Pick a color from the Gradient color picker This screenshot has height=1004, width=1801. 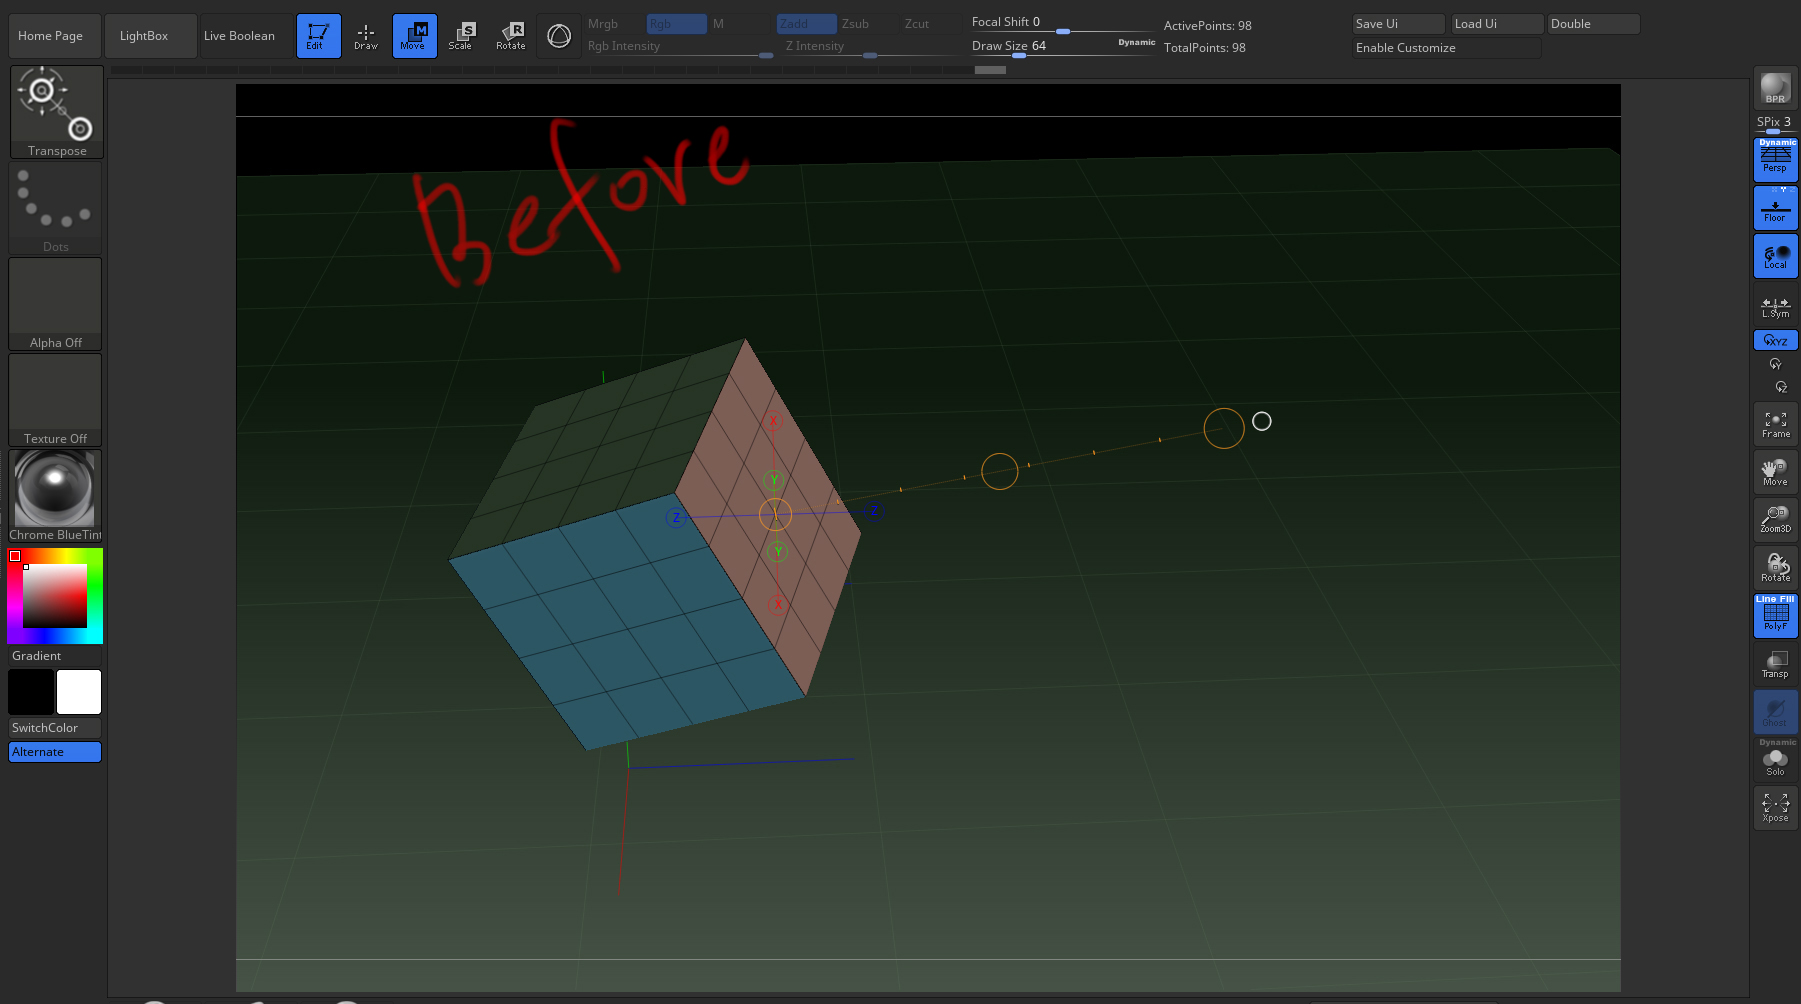coord(55,595)
